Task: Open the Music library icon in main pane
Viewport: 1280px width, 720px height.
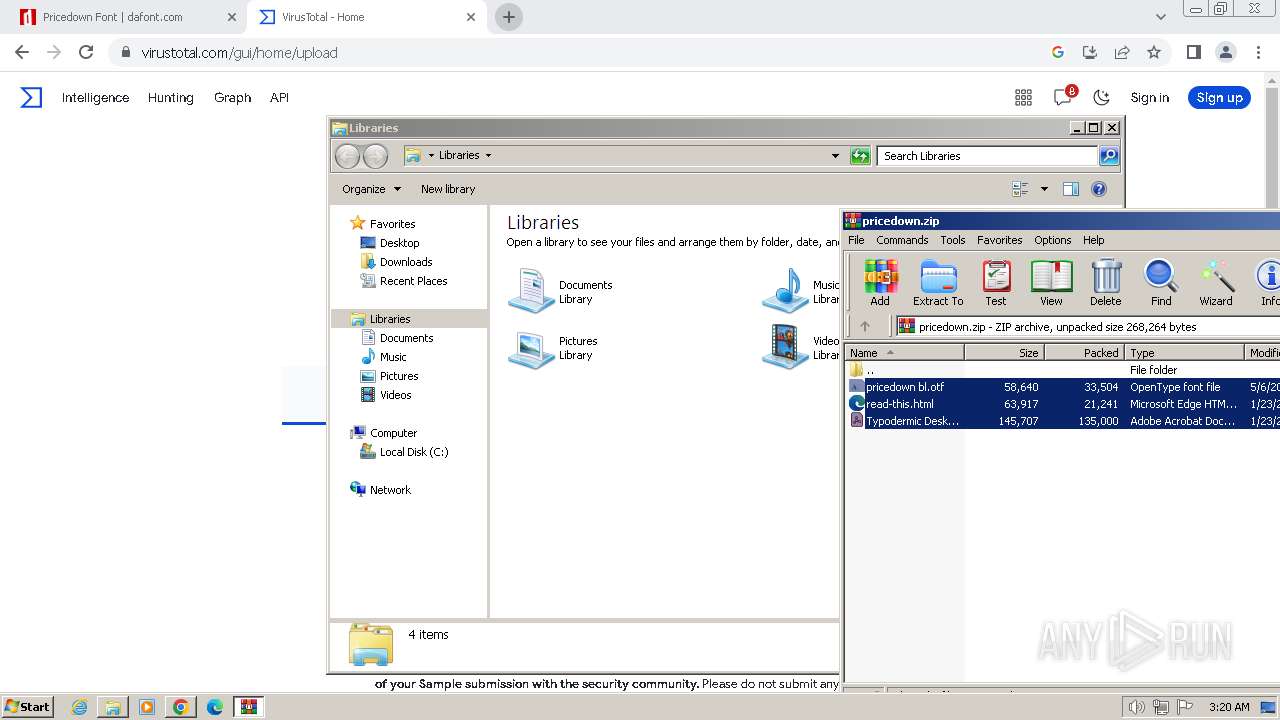Action: [785, 291]
